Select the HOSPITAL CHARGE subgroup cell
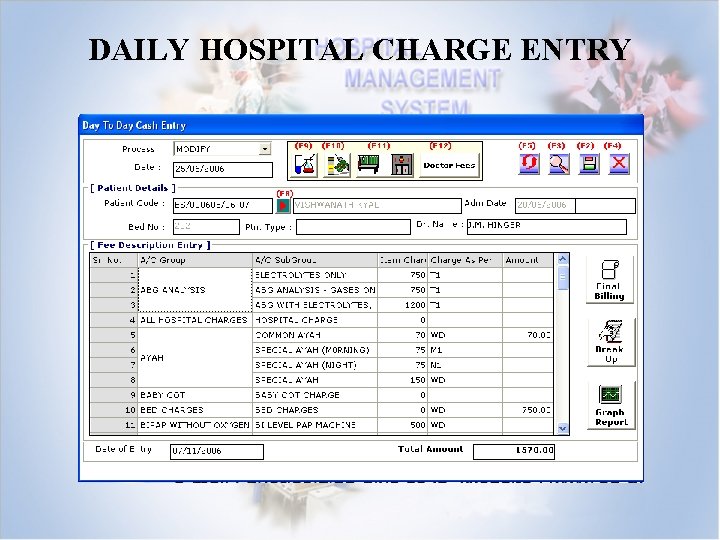The width and height of the screenshot is (720, 540). point(315,320)
